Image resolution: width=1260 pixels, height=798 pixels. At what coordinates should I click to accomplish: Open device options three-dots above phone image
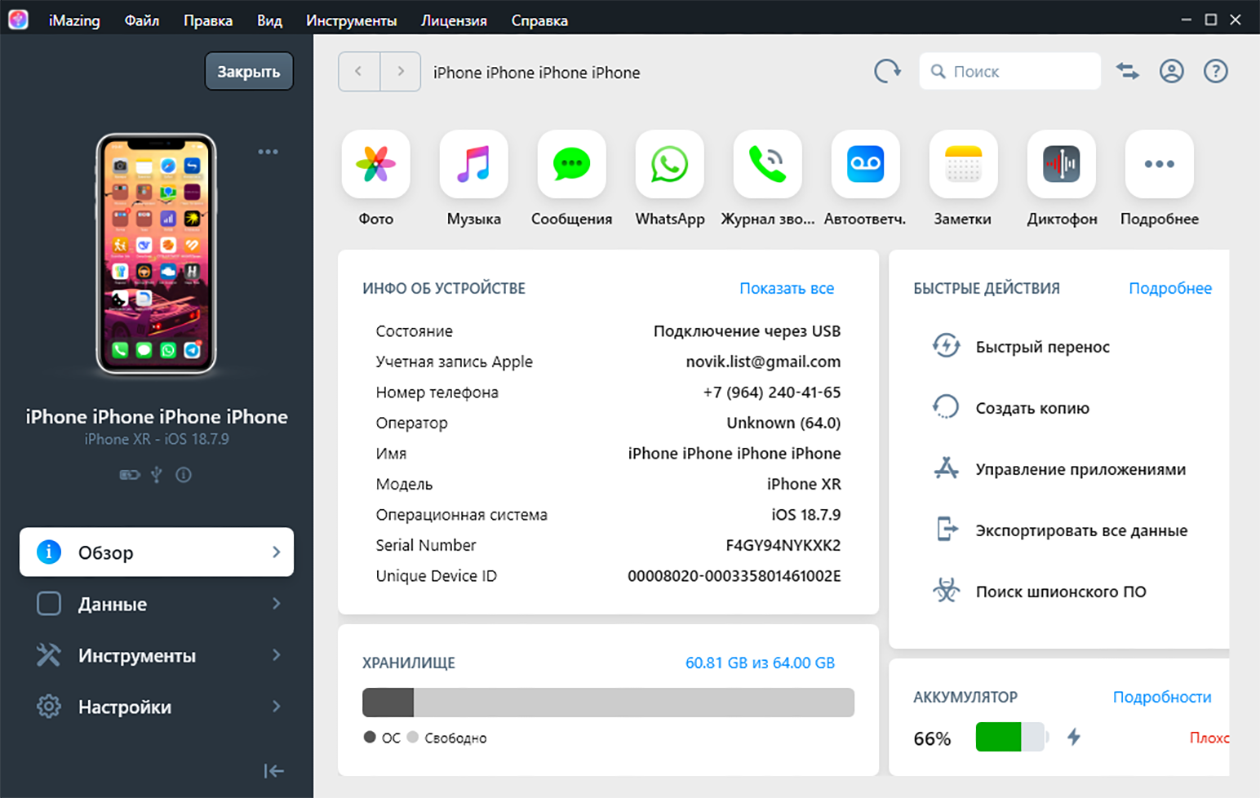[268, 152]
